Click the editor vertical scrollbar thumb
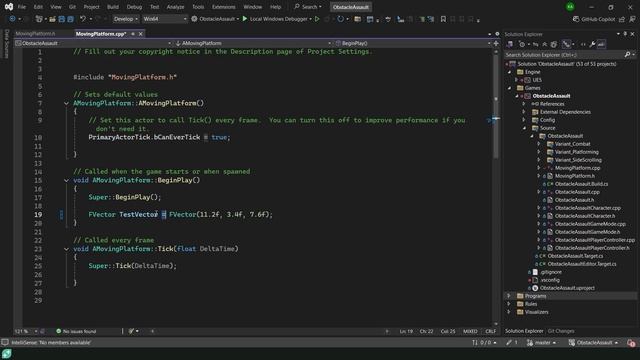 (496, 108)
